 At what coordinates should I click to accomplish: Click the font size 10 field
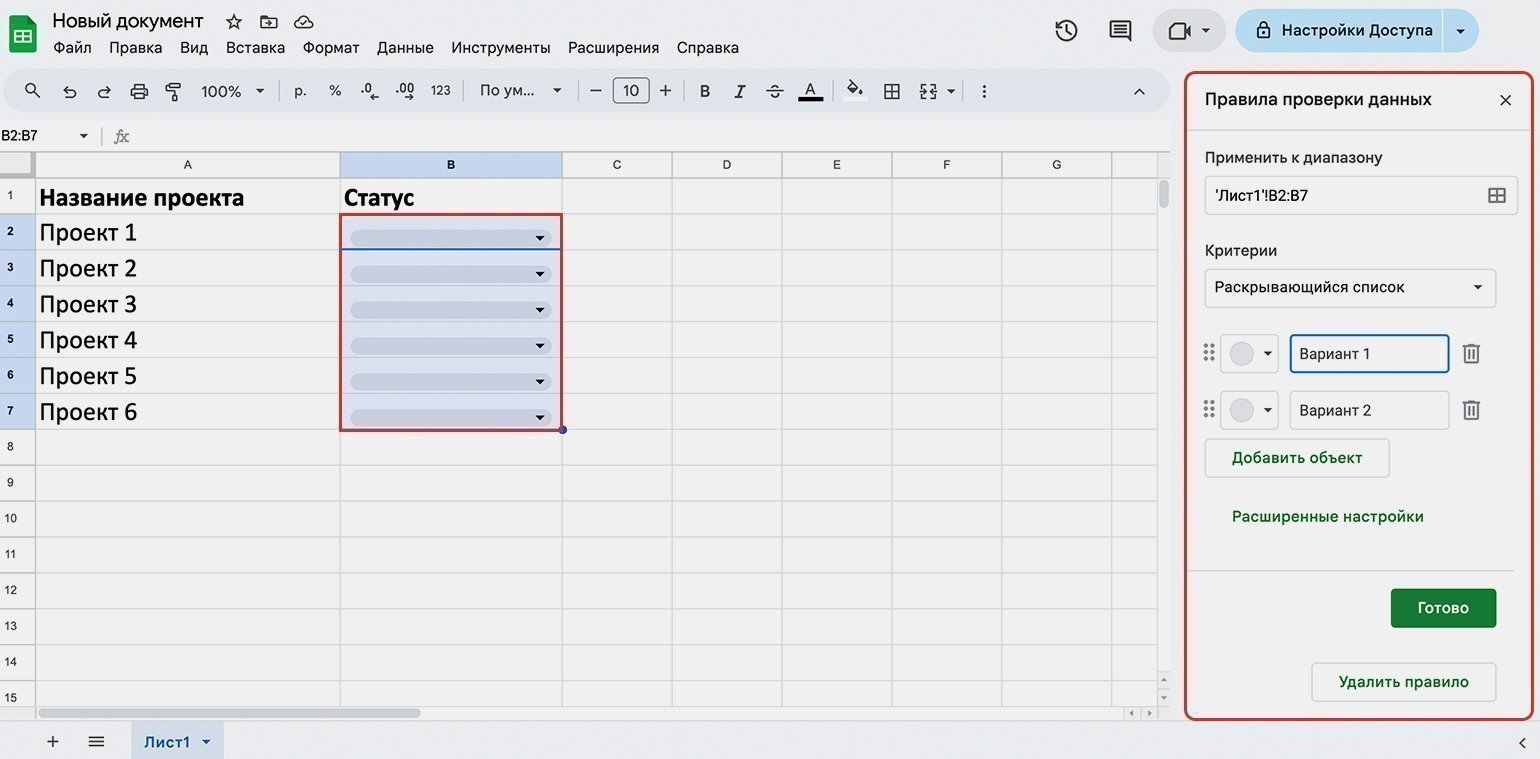coord(631,91)
